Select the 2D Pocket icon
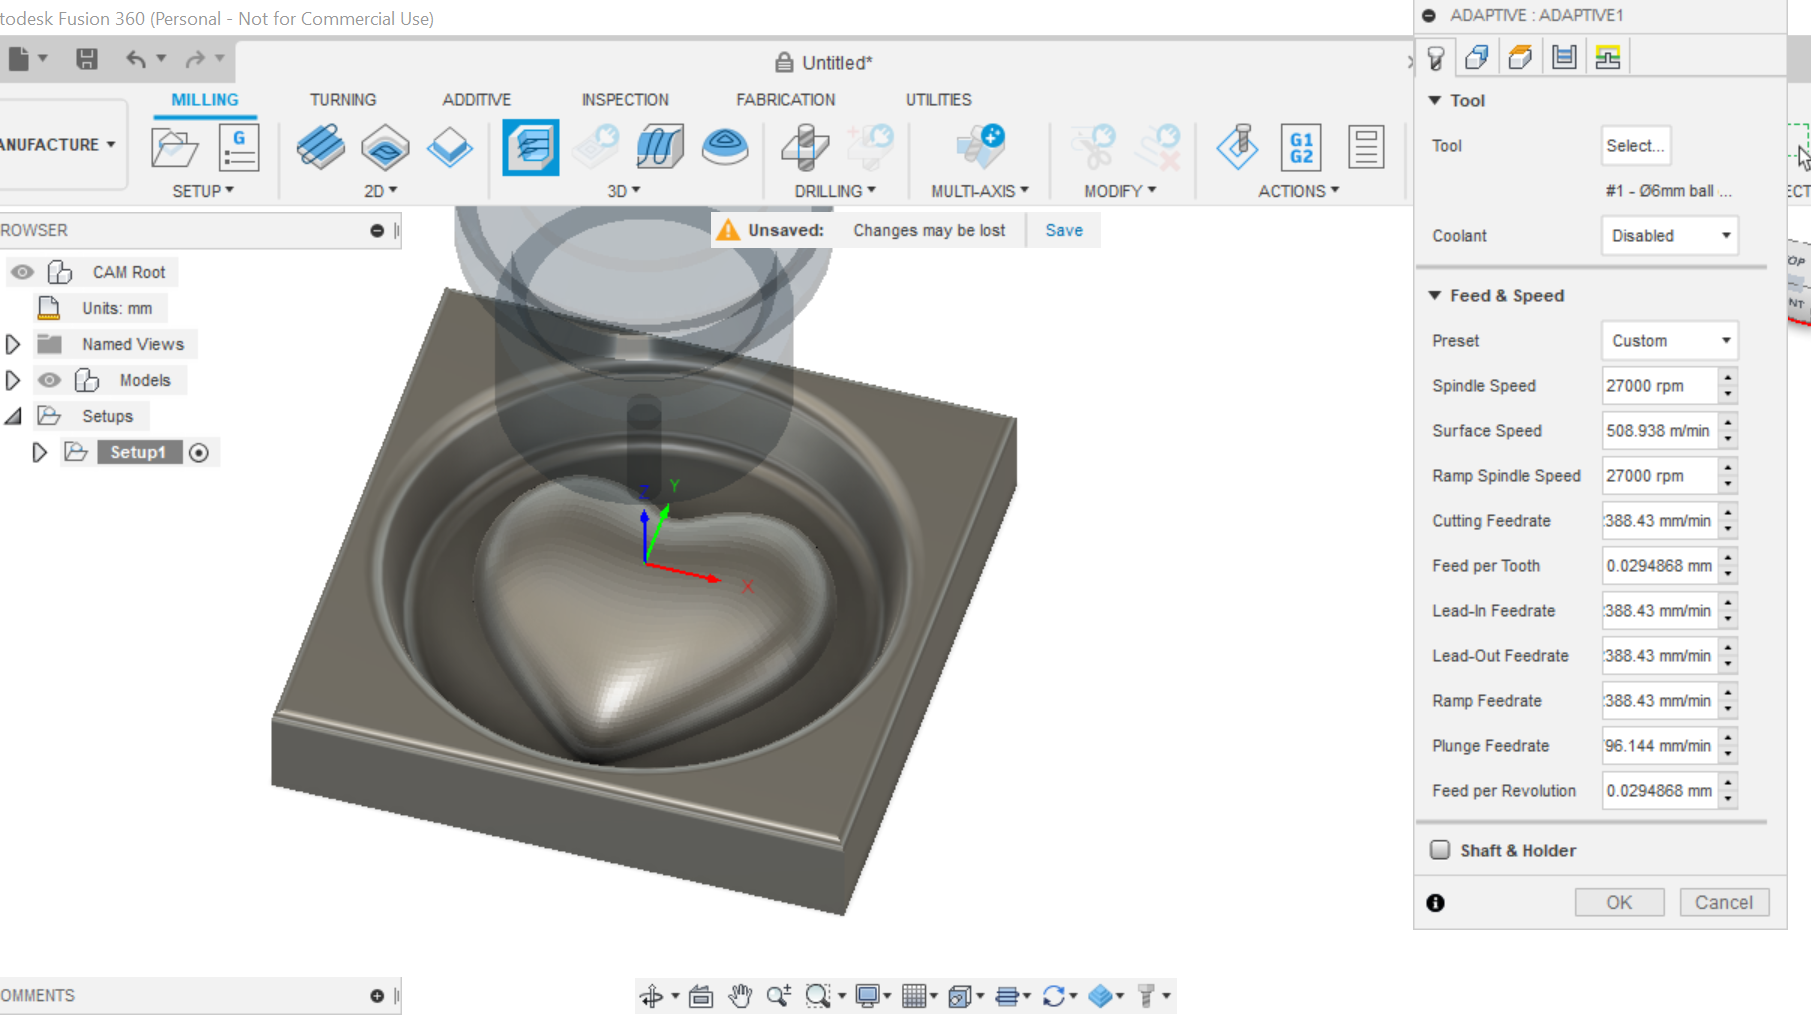Screen dimensions: 1811x1018 (385, 147)
